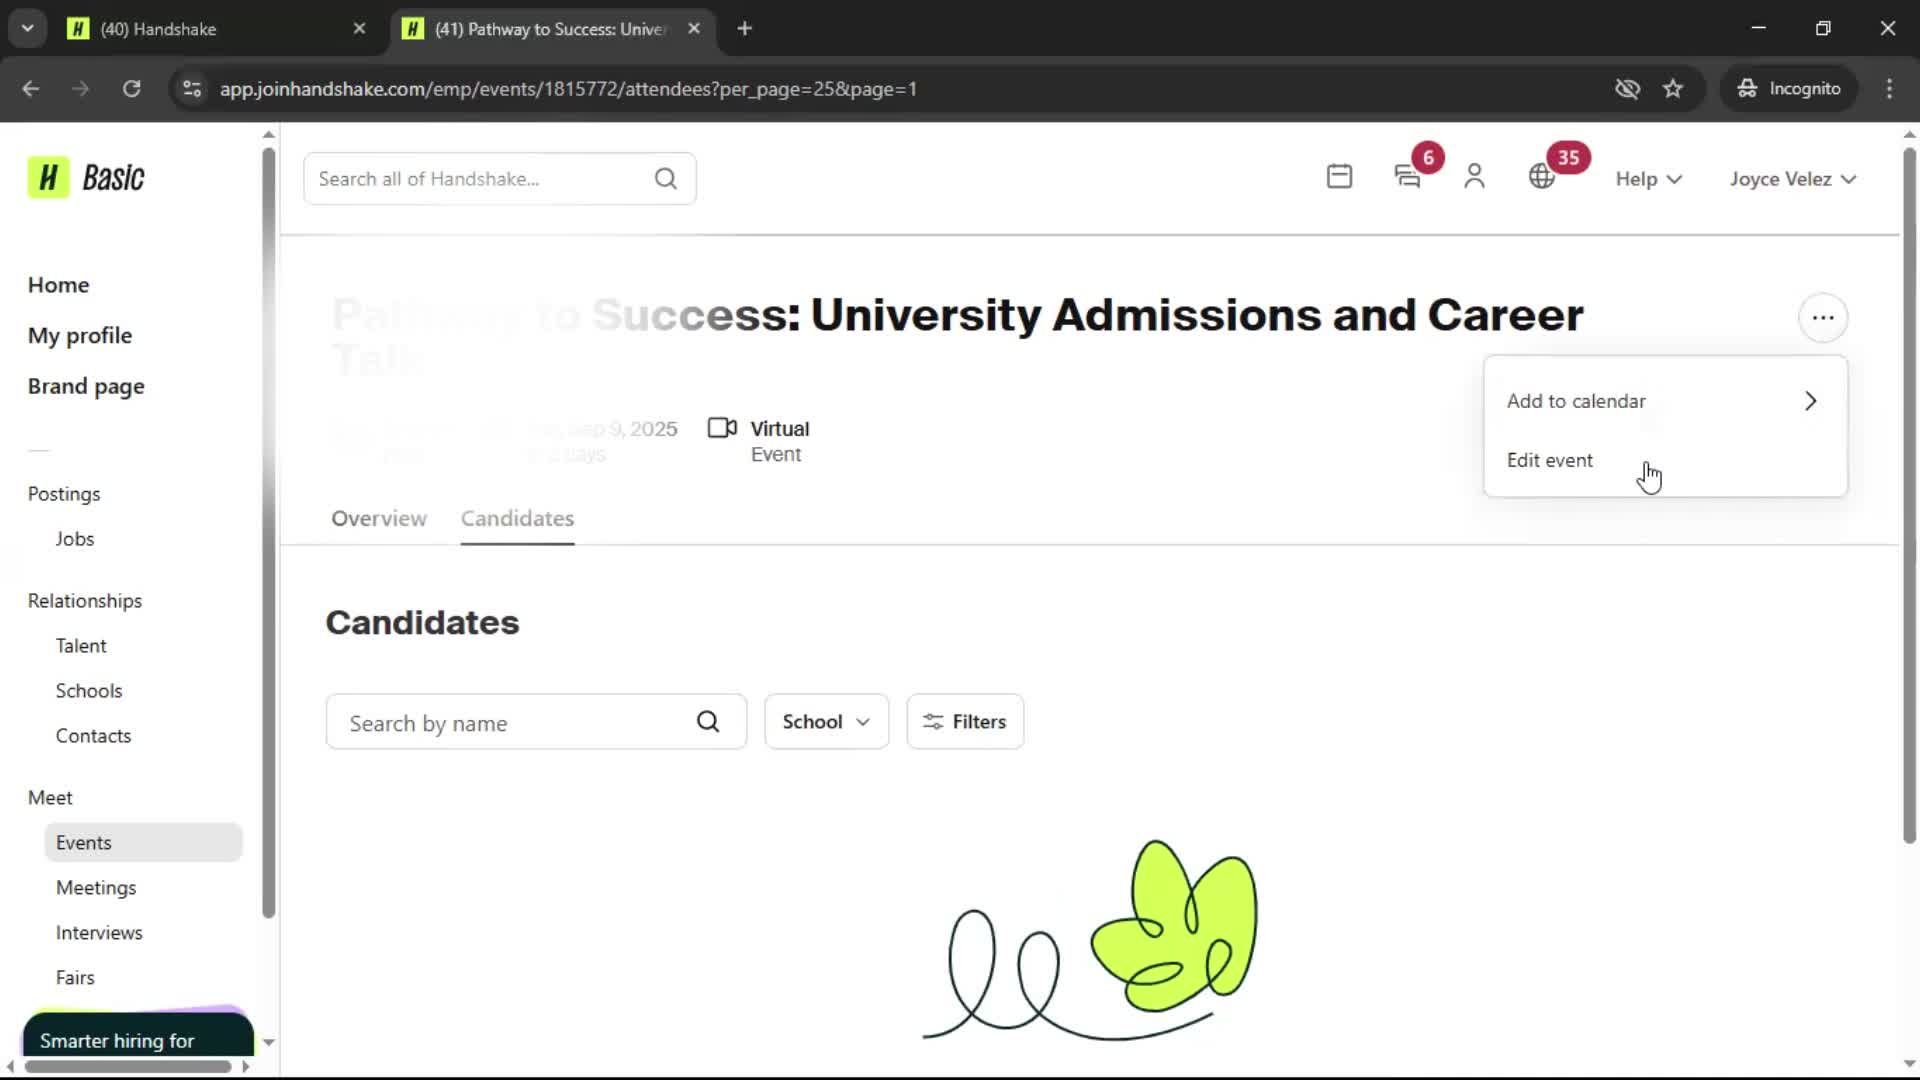Open Fairs in the sidebar
This screenshot has height=1080, width=1920.
coord(75,978)
